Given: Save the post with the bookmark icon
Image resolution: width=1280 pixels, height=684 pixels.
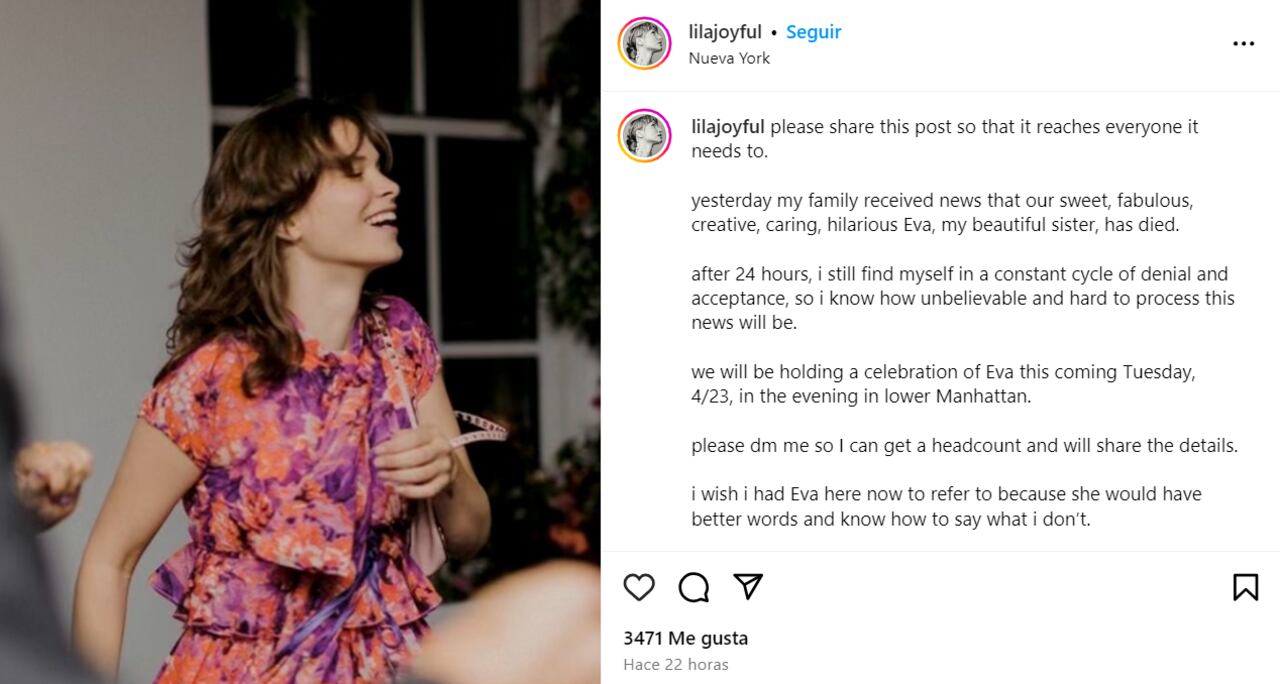Looking at the screenshot, I should click(x=1243, y=588).
